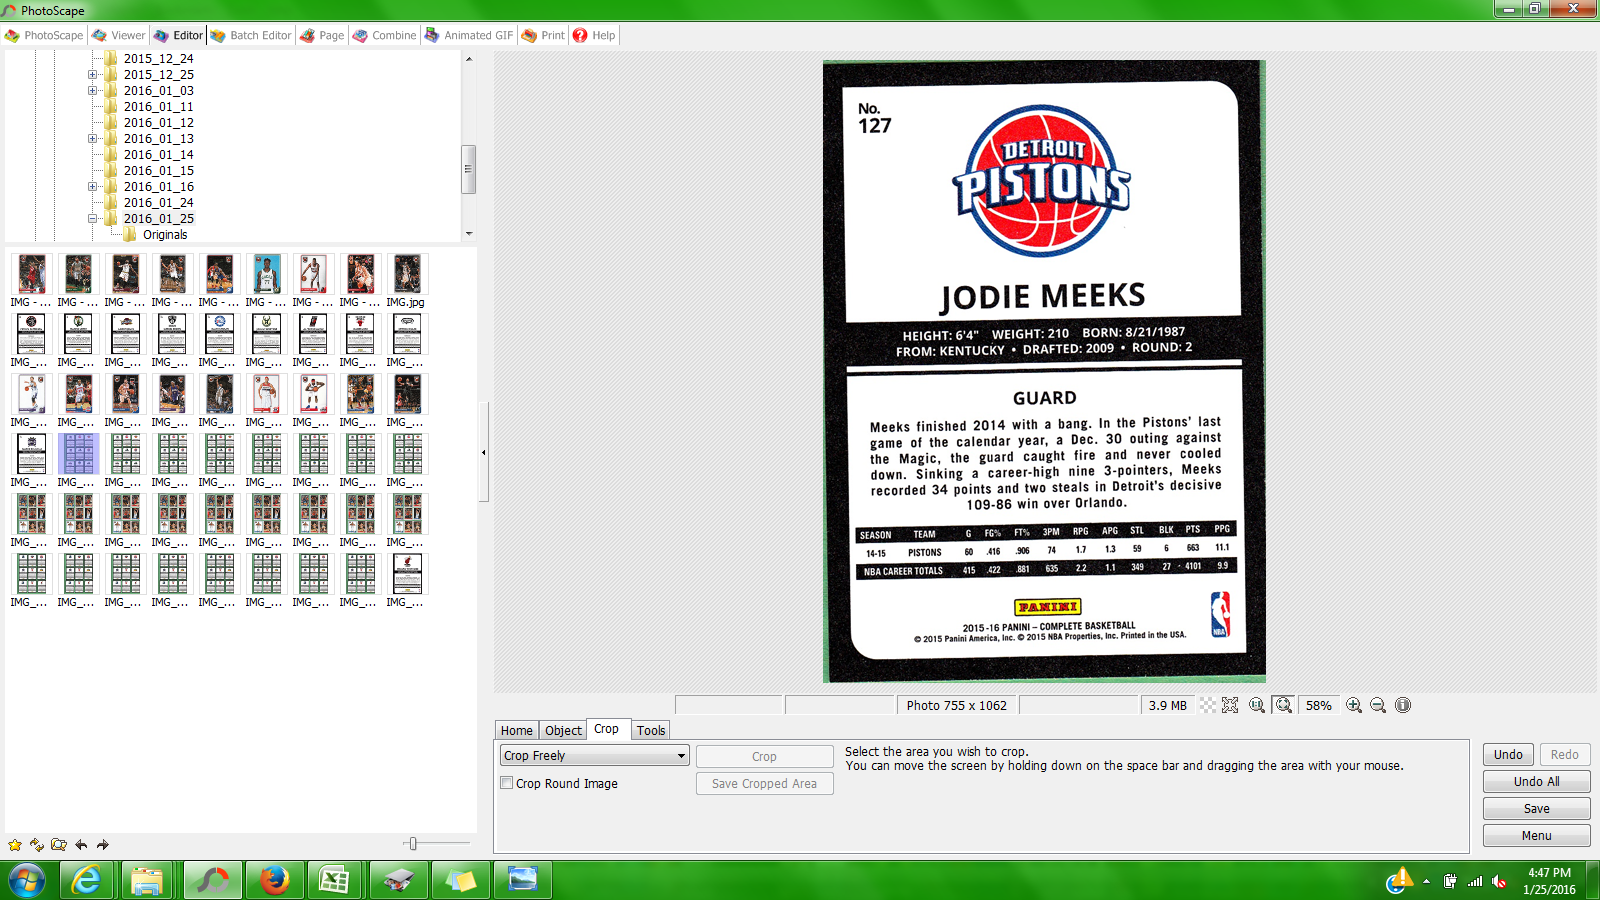Expand the 2016_01_16 folder
Viewport: 1600px width, 900px height.
92,186
